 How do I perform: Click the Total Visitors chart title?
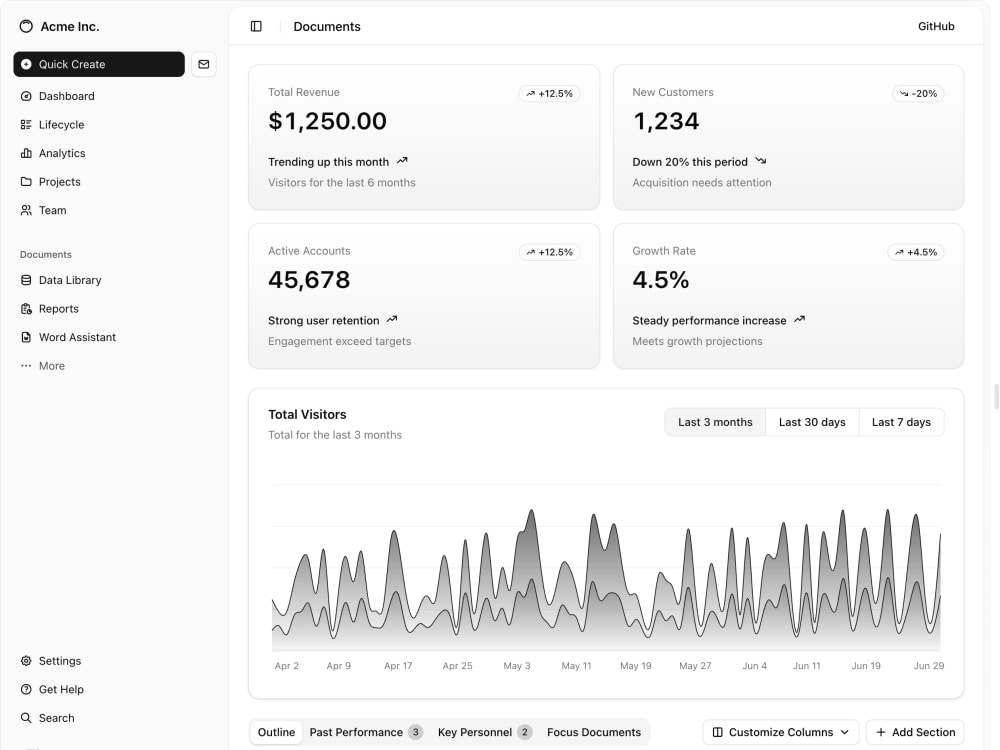click(x=307, y=415)
